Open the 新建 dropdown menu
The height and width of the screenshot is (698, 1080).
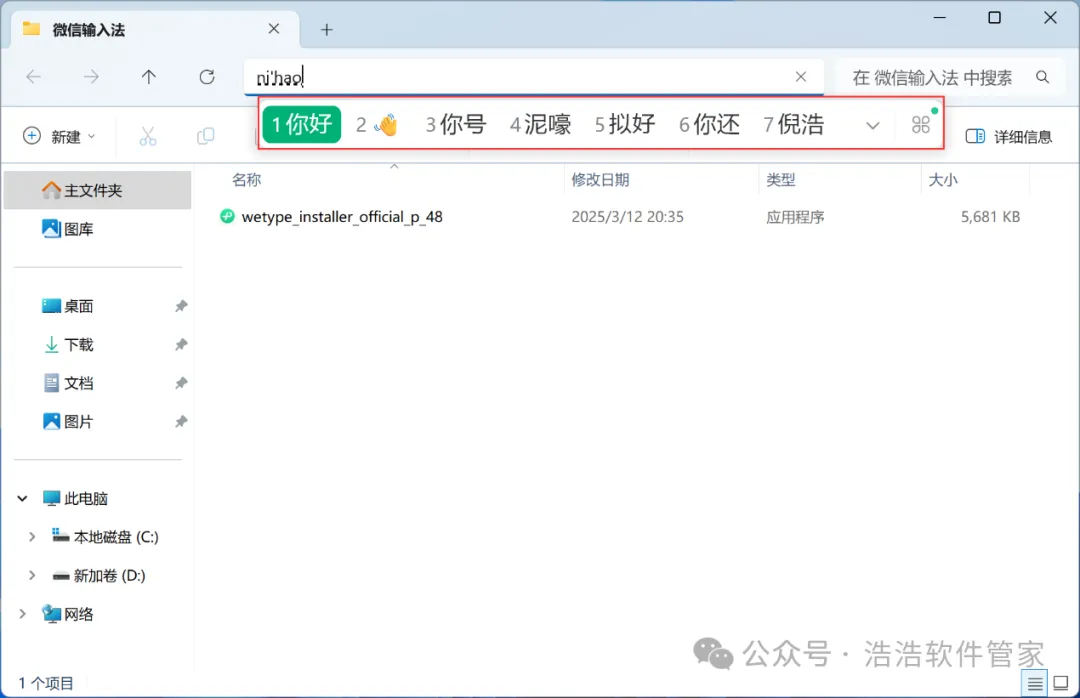point(59,136)
